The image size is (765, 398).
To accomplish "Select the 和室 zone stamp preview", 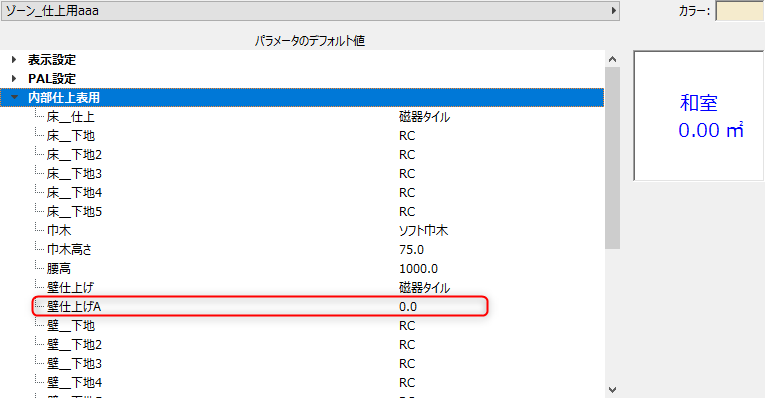I will pos(699,116).
